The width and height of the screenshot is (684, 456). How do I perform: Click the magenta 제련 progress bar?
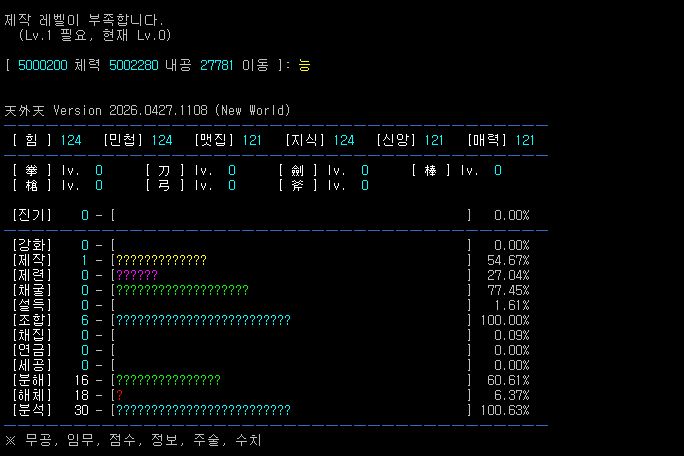pos(136,275)
